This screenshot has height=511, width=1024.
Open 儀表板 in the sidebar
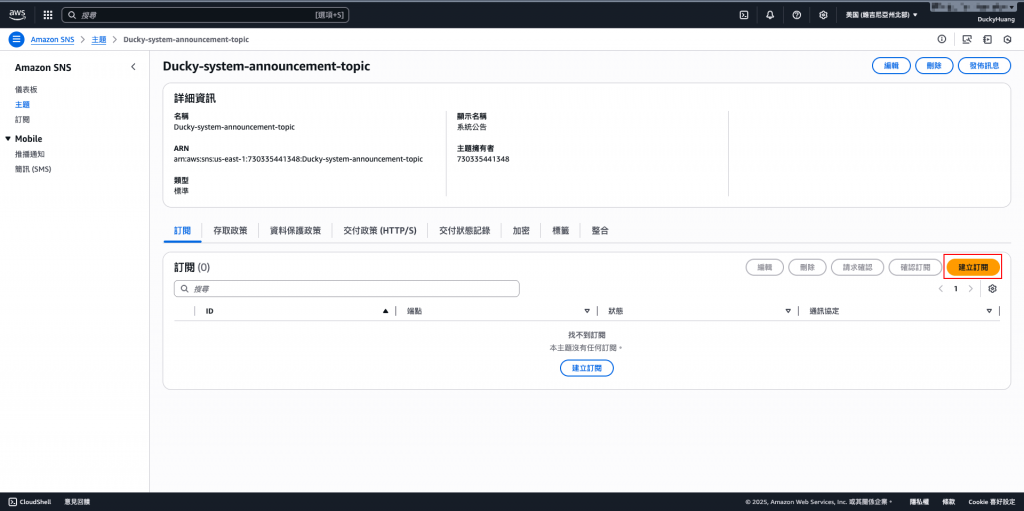(26, 89)
